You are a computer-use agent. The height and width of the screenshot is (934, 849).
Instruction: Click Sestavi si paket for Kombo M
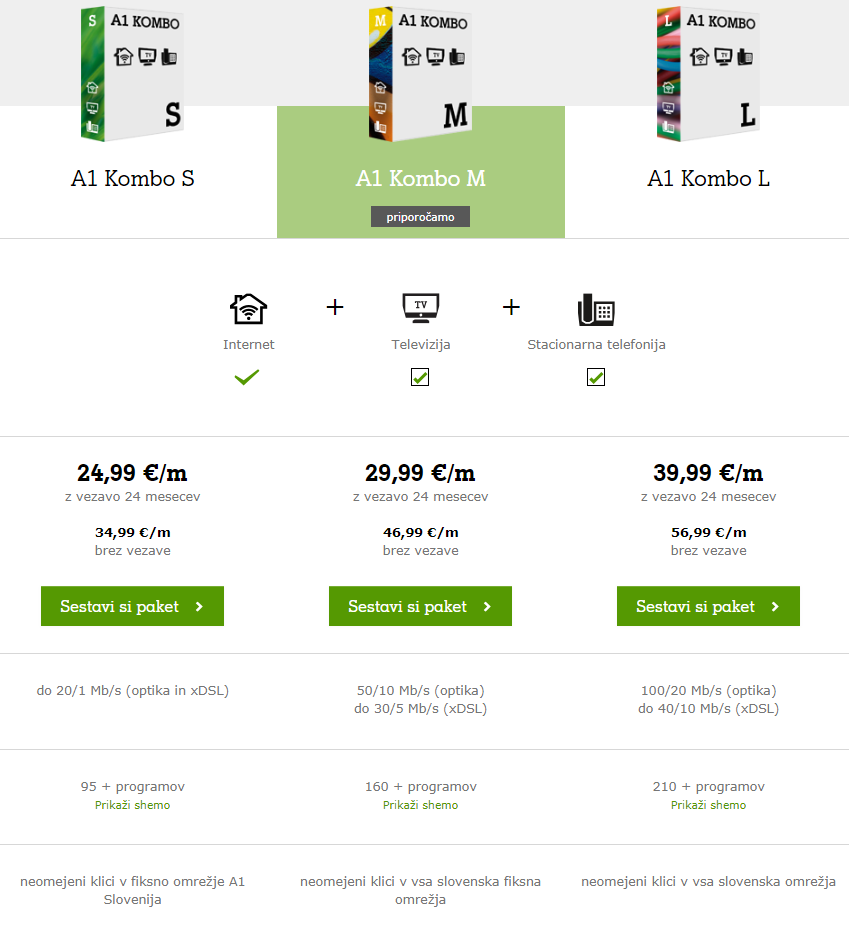[420, 606]
